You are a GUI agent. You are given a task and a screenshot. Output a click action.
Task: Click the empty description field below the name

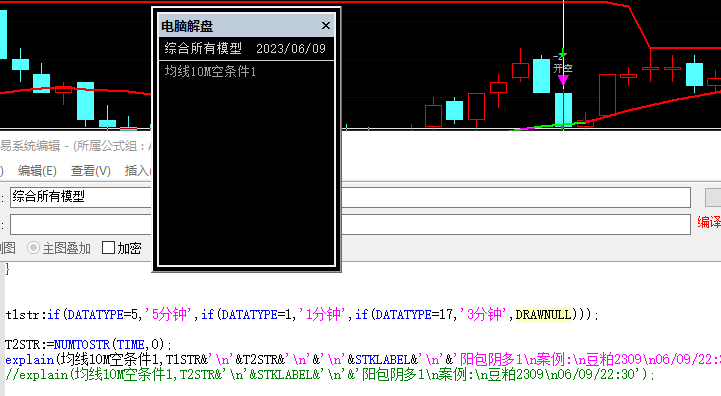[x=350, y=224]
